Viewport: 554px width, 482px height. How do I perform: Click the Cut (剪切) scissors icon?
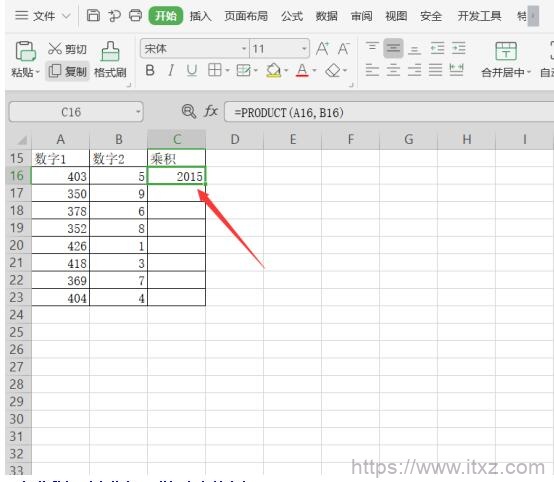coord(55,49)
